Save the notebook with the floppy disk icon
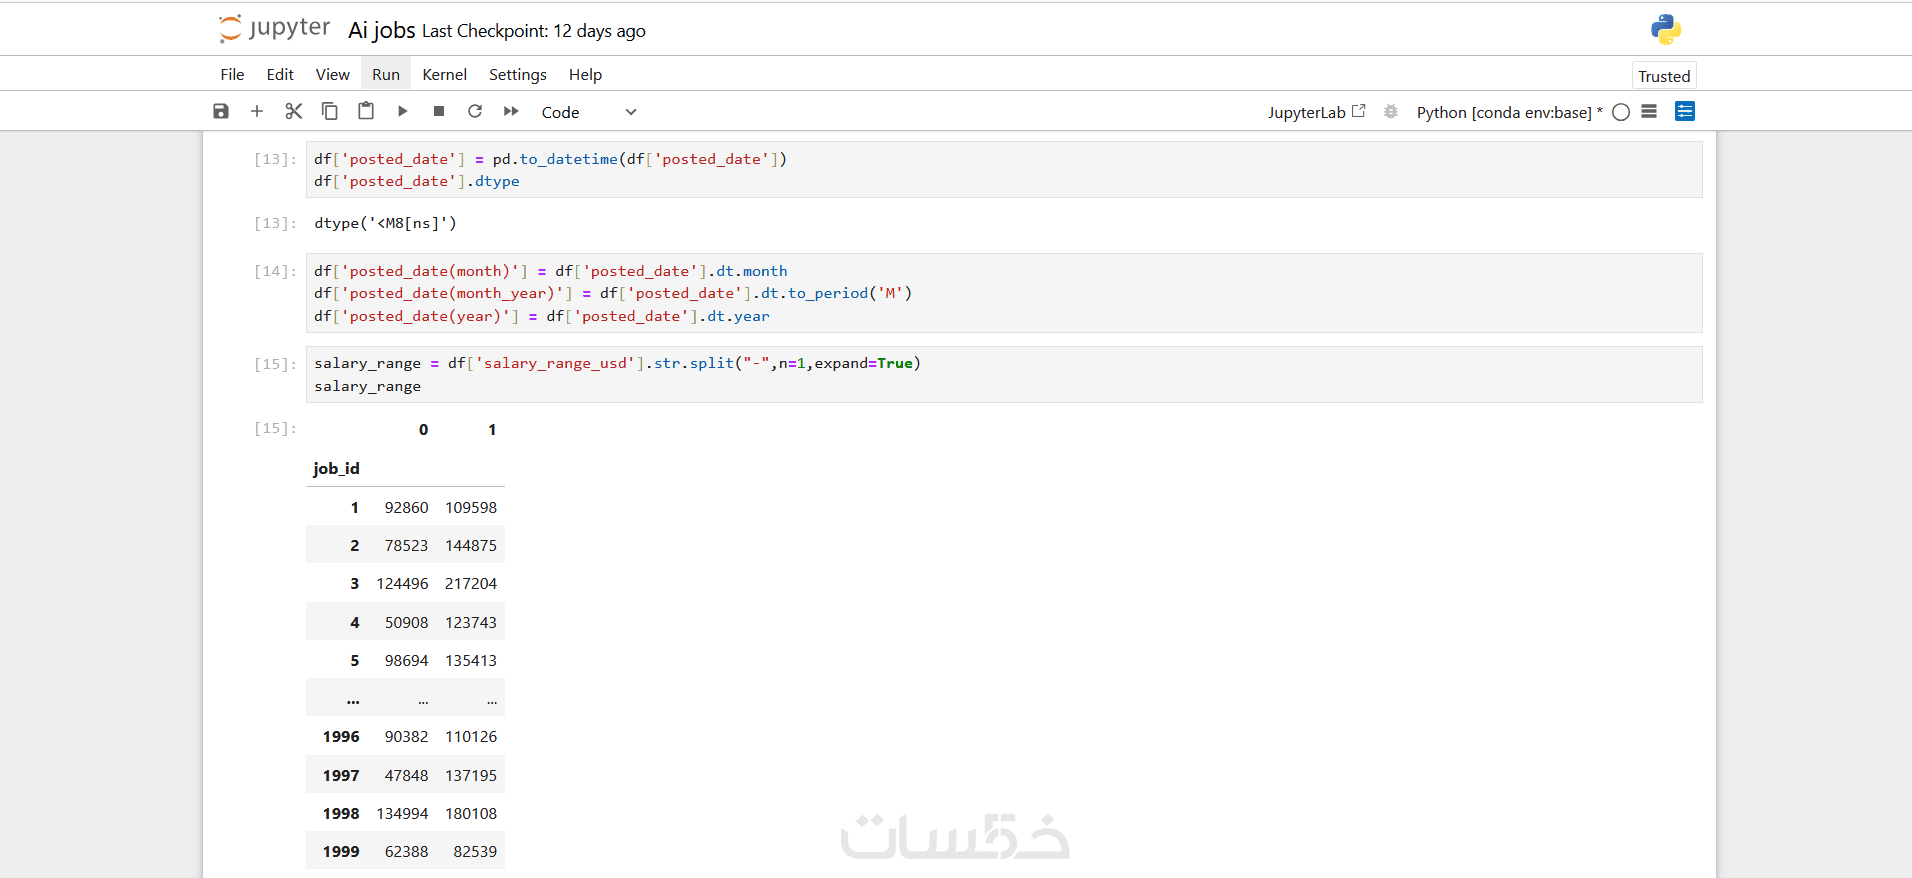This screenshot has width=1912, height=878. 221,112
